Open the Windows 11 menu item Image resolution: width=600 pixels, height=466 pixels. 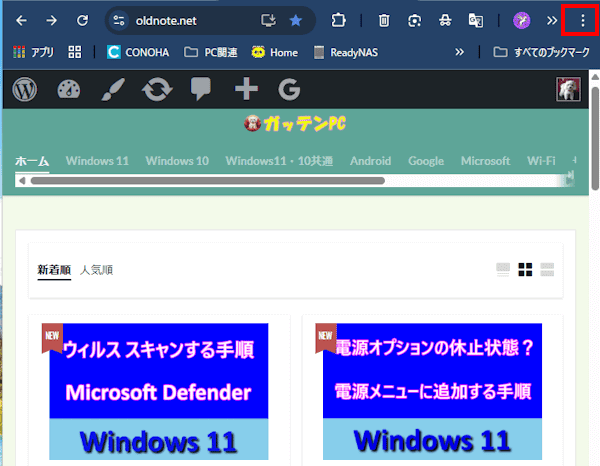97,161
